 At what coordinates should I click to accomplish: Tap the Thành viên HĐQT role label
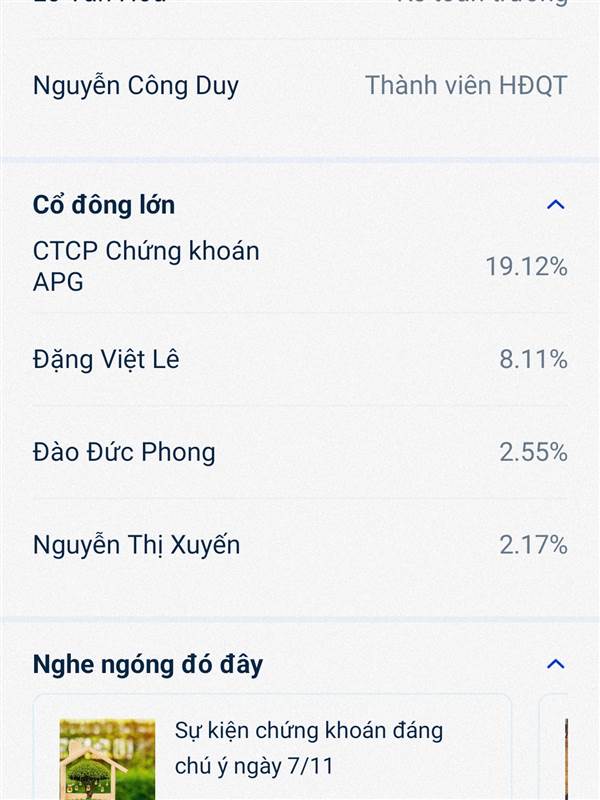(466, 85)
